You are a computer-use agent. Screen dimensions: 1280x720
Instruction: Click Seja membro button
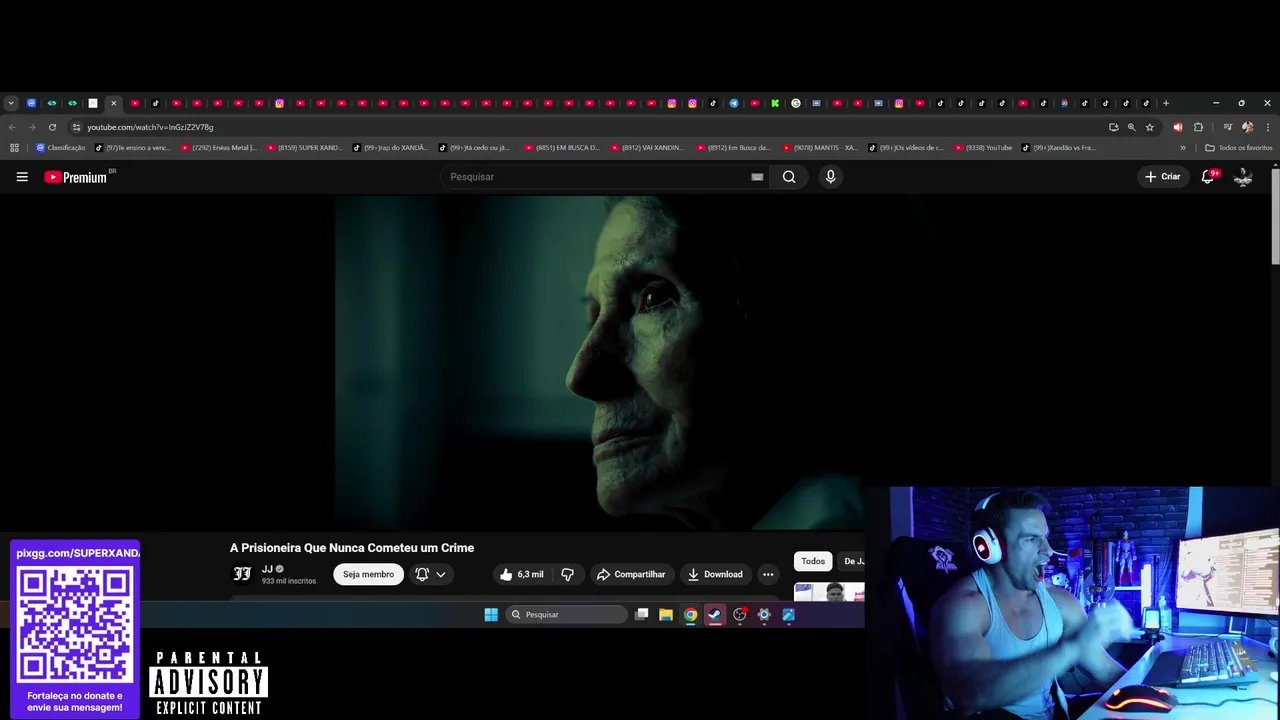(368, 574)
